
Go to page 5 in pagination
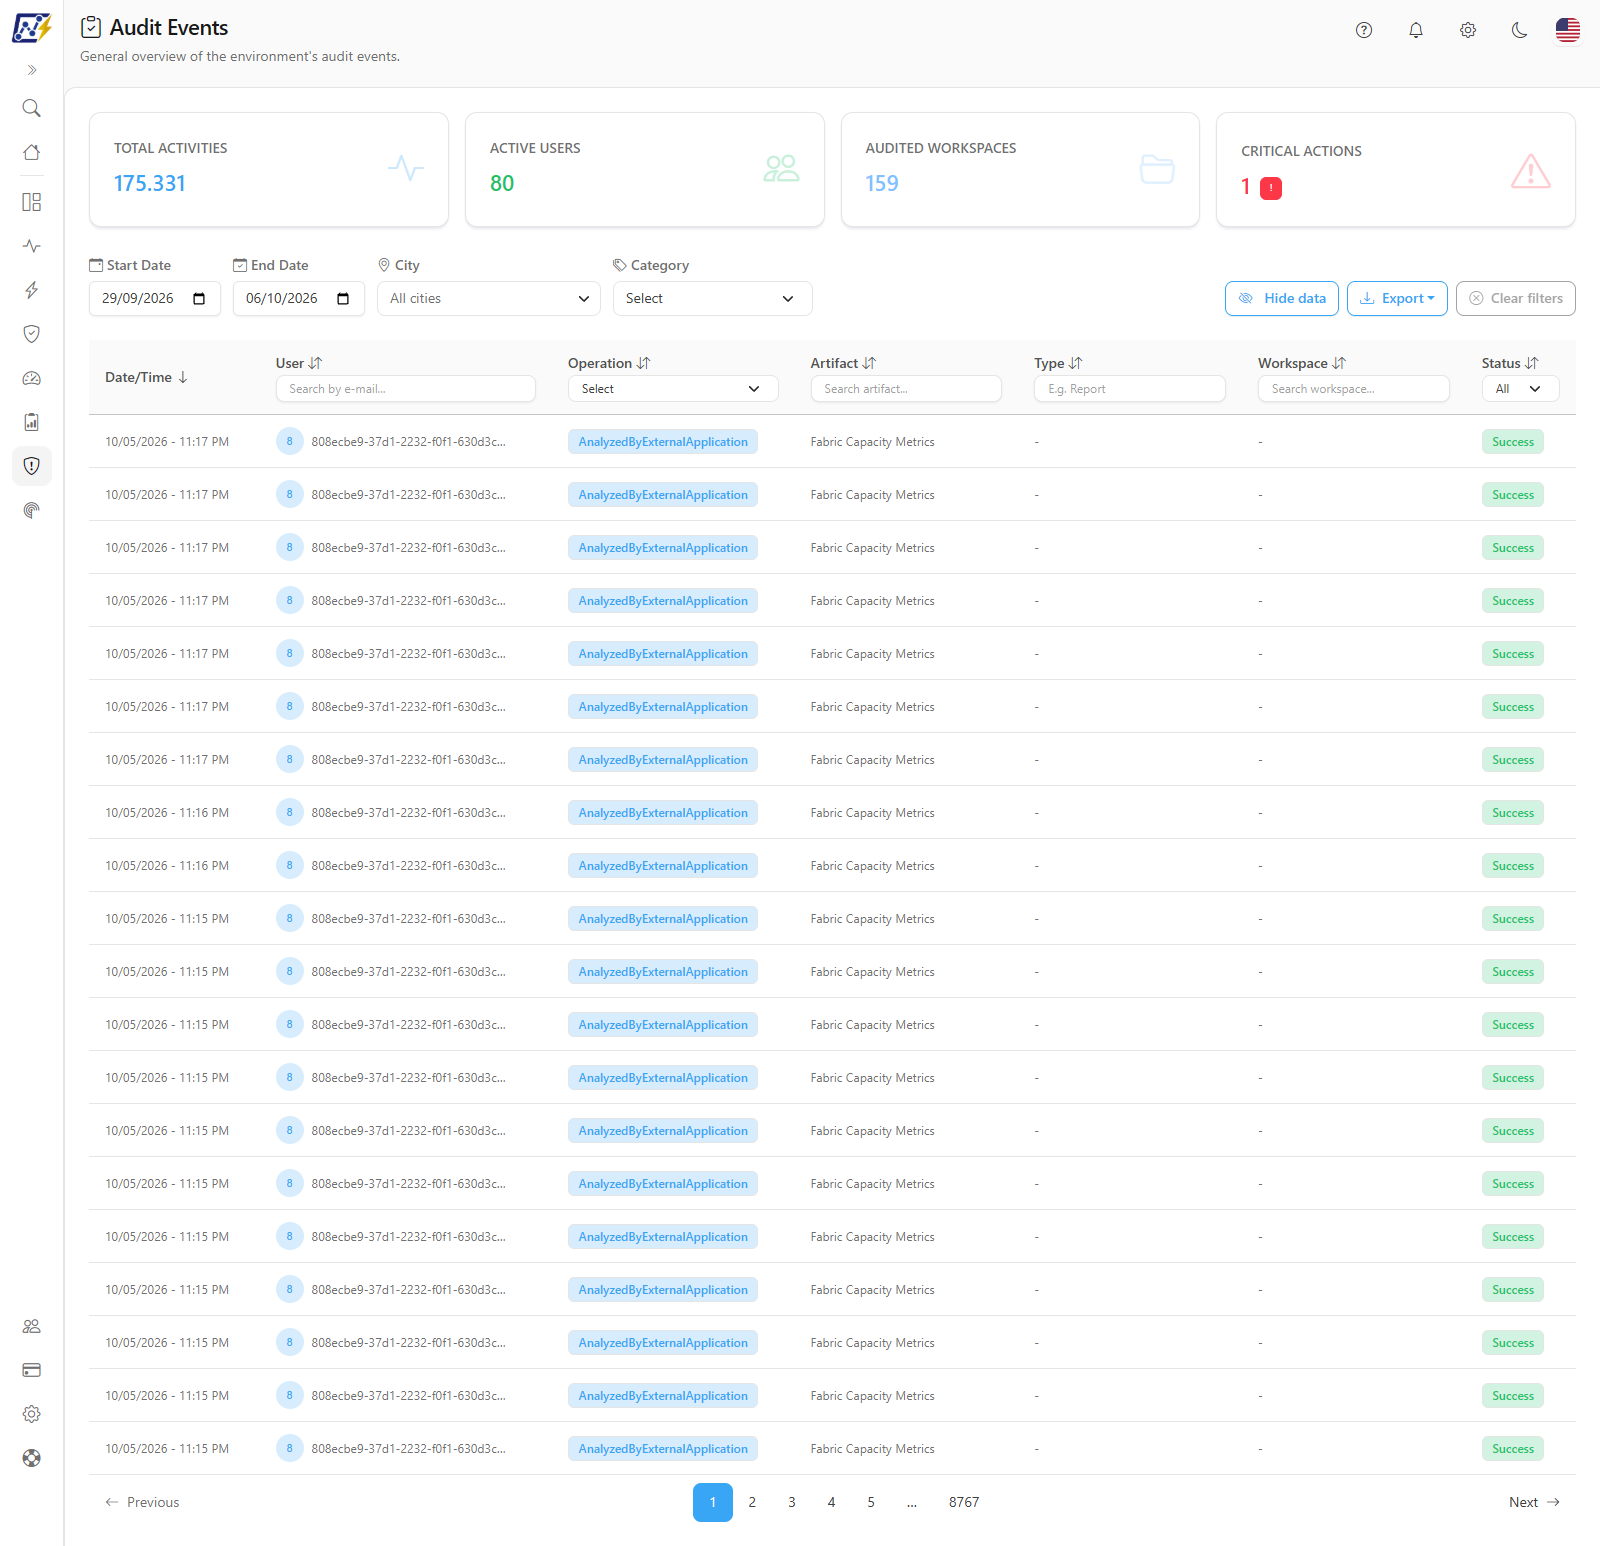tap(871, 1502)
